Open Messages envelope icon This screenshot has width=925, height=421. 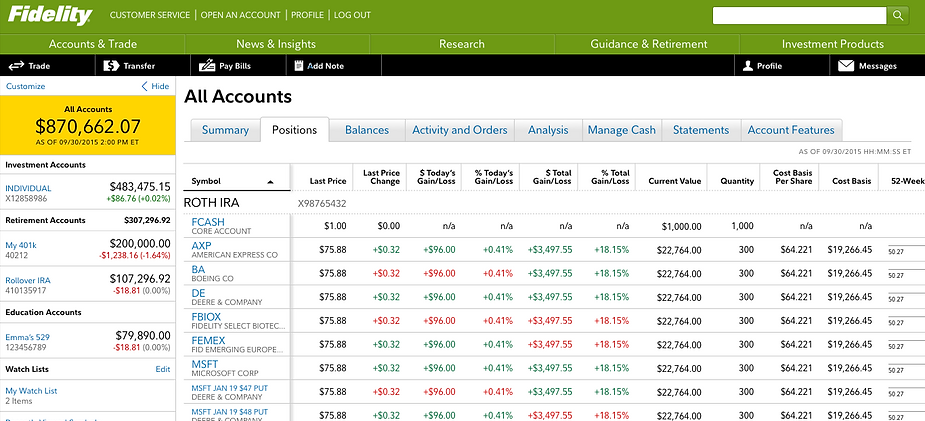(x=846, y=66)
